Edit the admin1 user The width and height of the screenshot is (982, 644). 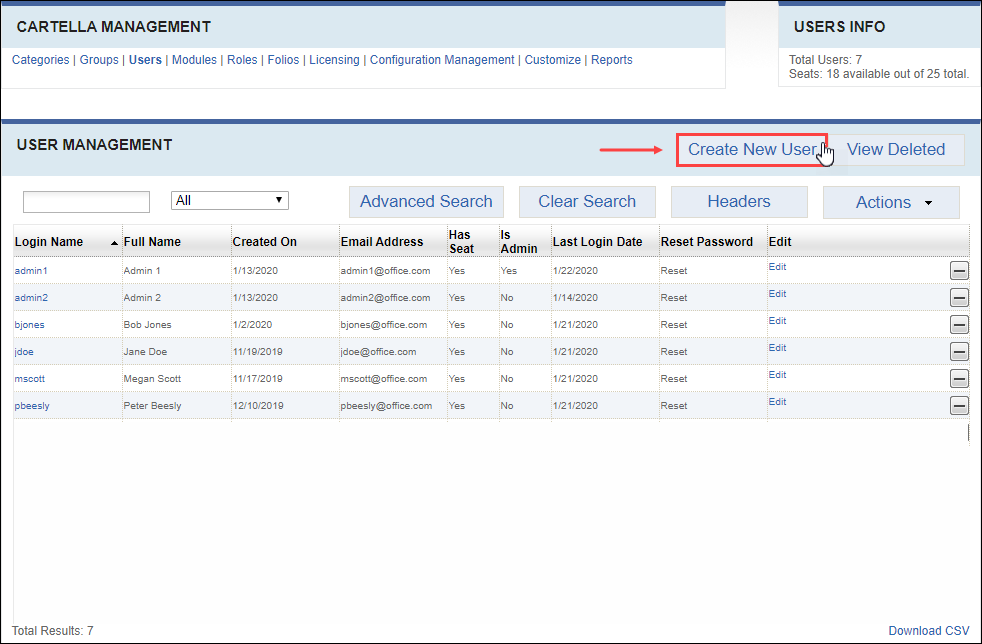777,267
